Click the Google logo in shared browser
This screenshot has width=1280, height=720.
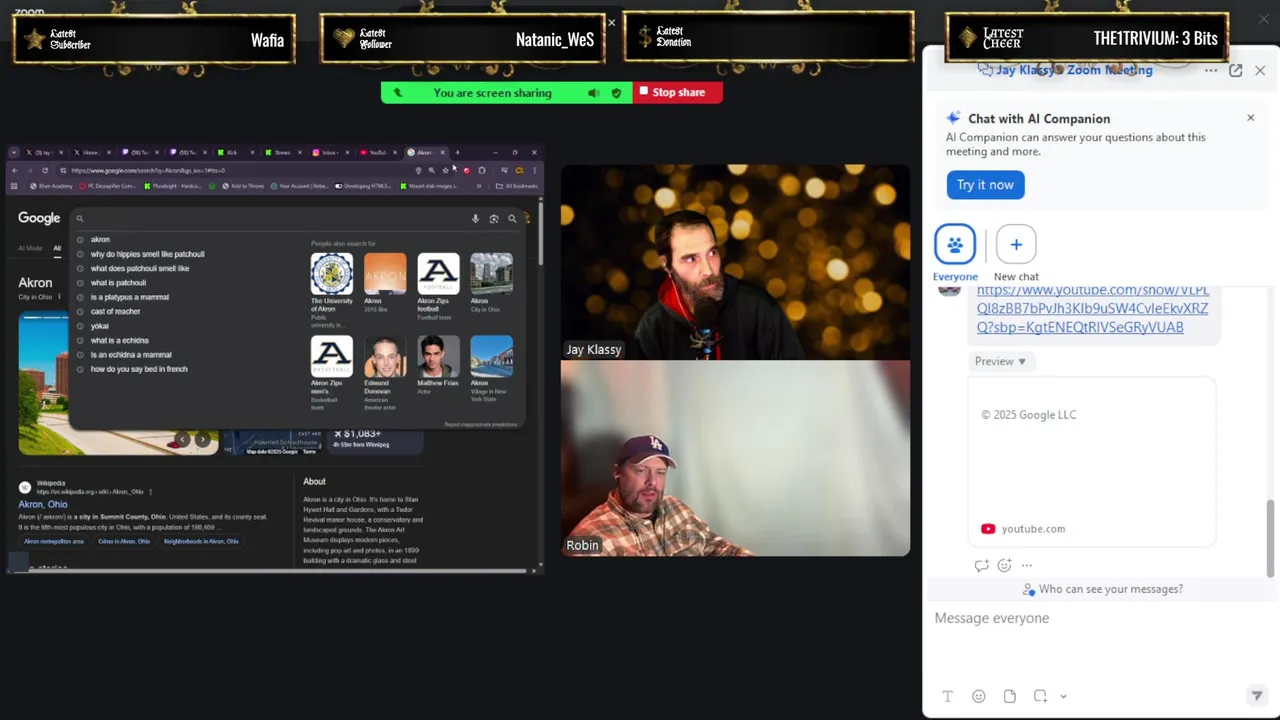tap(39, 218)
